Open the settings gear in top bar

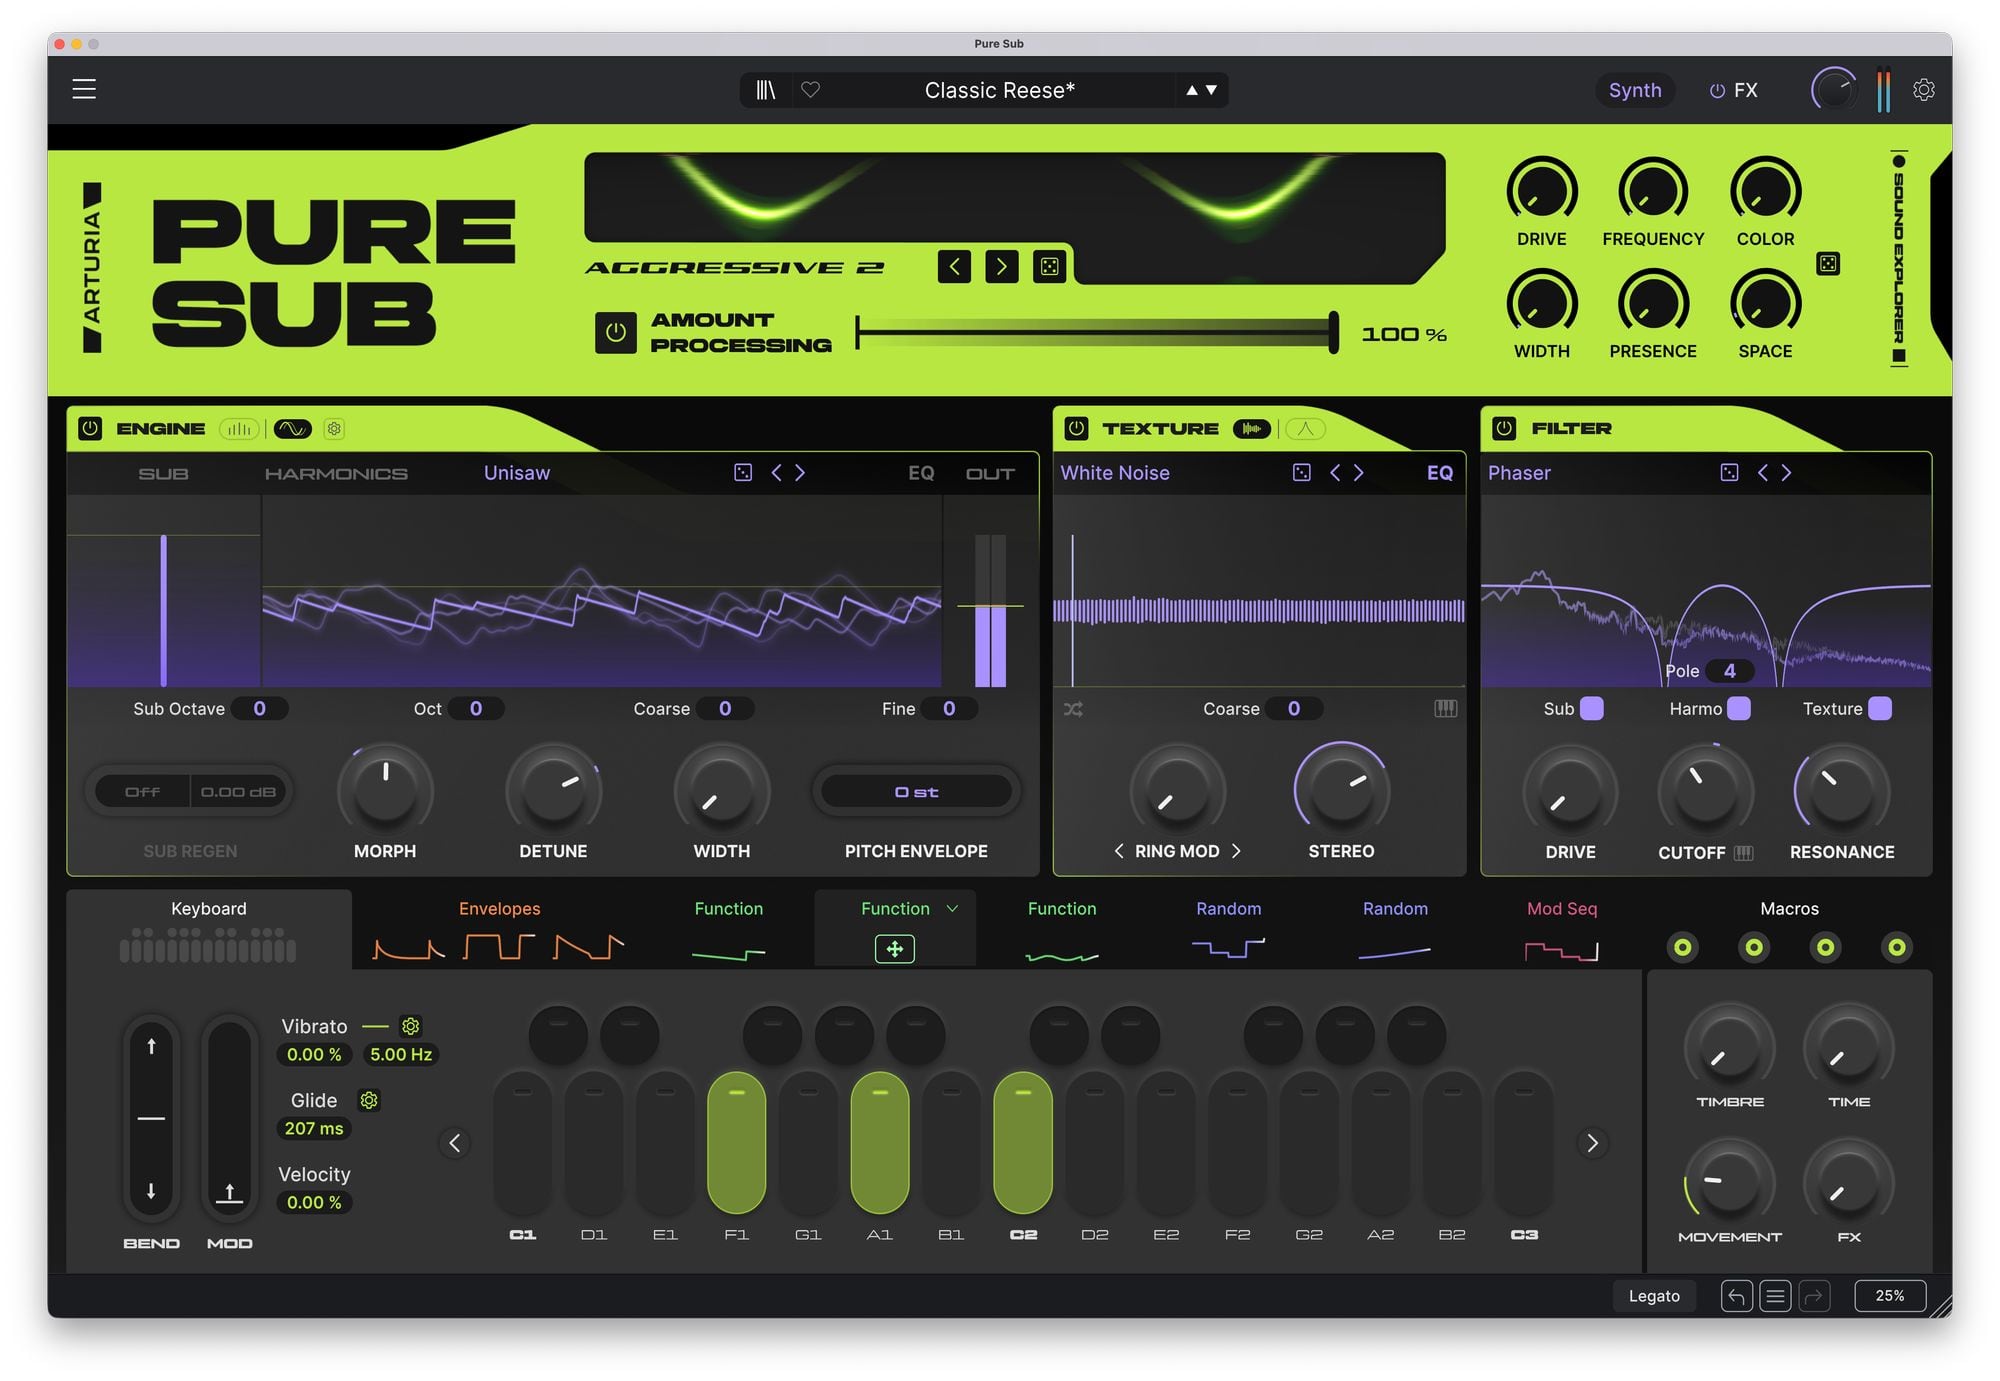pyautogui.click(x=1924, y=90)
